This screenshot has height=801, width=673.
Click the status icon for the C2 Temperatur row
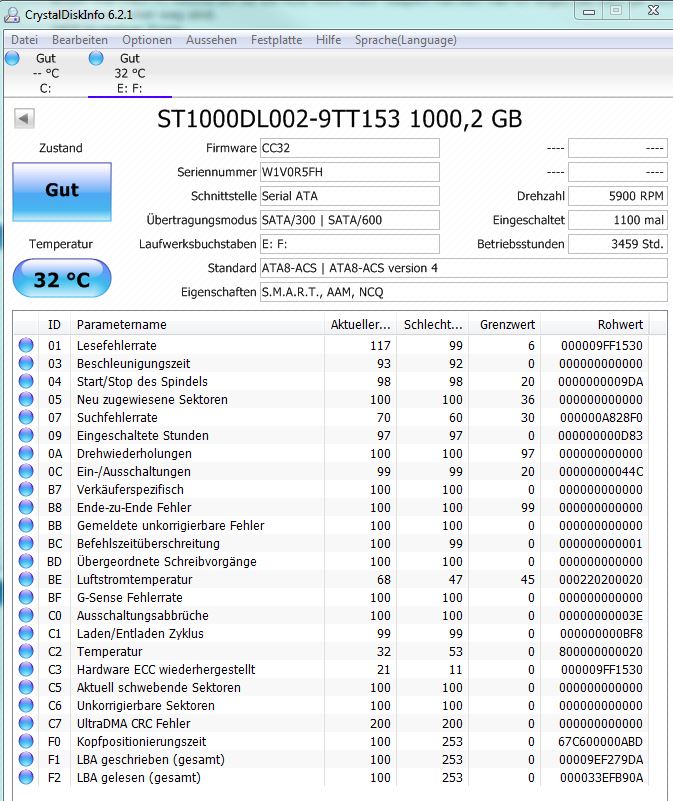point(26,651)
